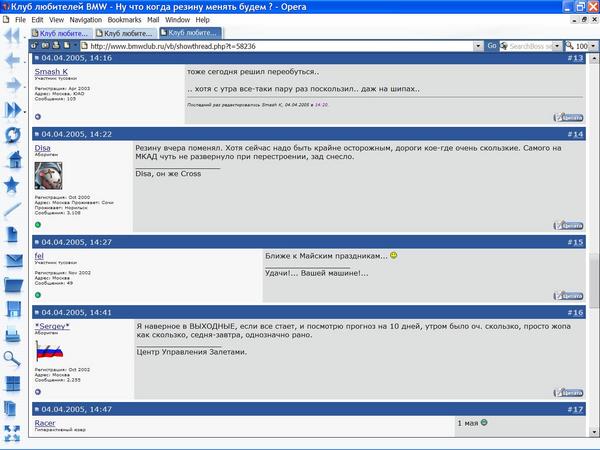Click Disa's green online status icon

pyautogui.click(x=38, y=225)
